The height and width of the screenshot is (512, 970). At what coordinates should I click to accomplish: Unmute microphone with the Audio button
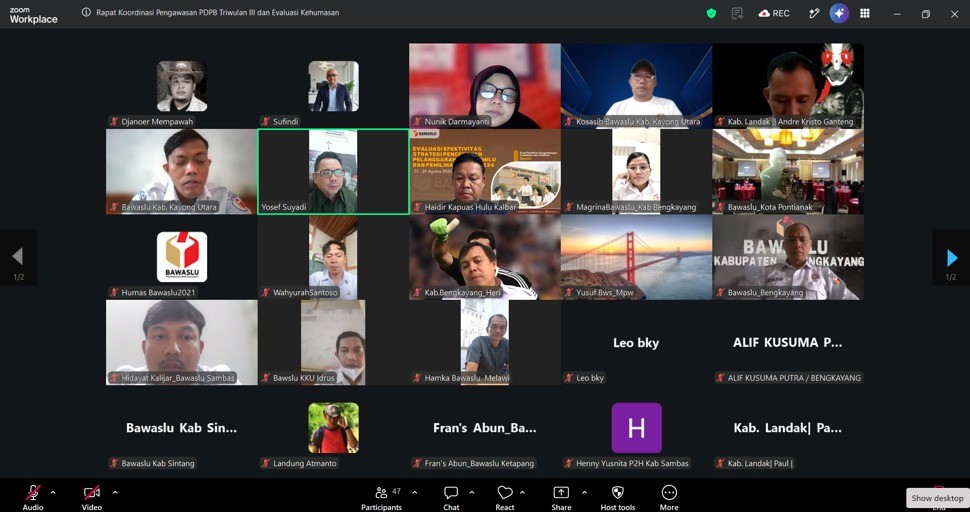[33, 497]
